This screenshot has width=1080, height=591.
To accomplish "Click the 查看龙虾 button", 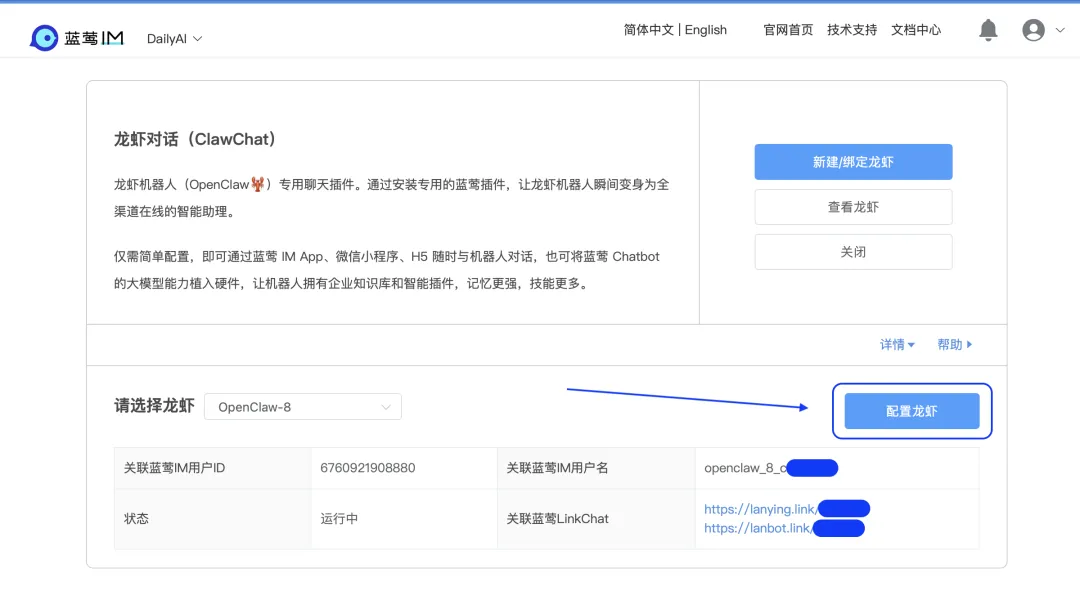I will pos(853,207).
